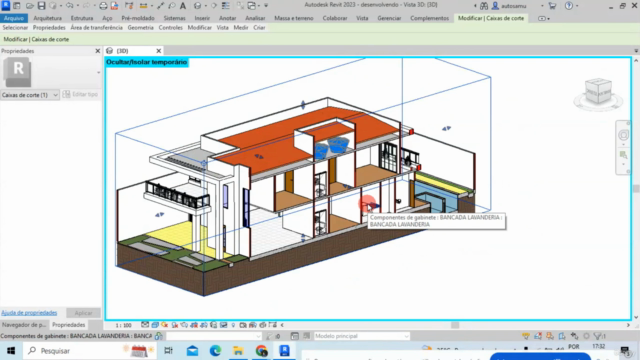This screenshot has width=640, height=360.
Task: Open the 'Modelo principal' design option dropdown
Action: (361, 336)
